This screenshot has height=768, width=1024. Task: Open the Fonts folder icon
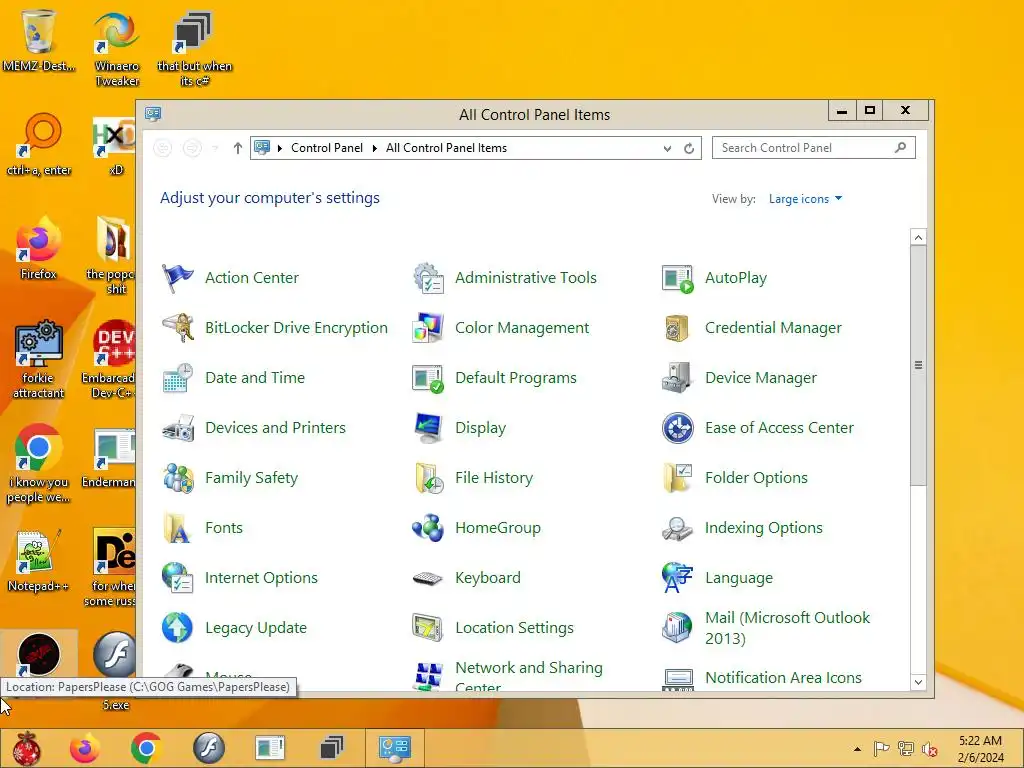[178, 528]
